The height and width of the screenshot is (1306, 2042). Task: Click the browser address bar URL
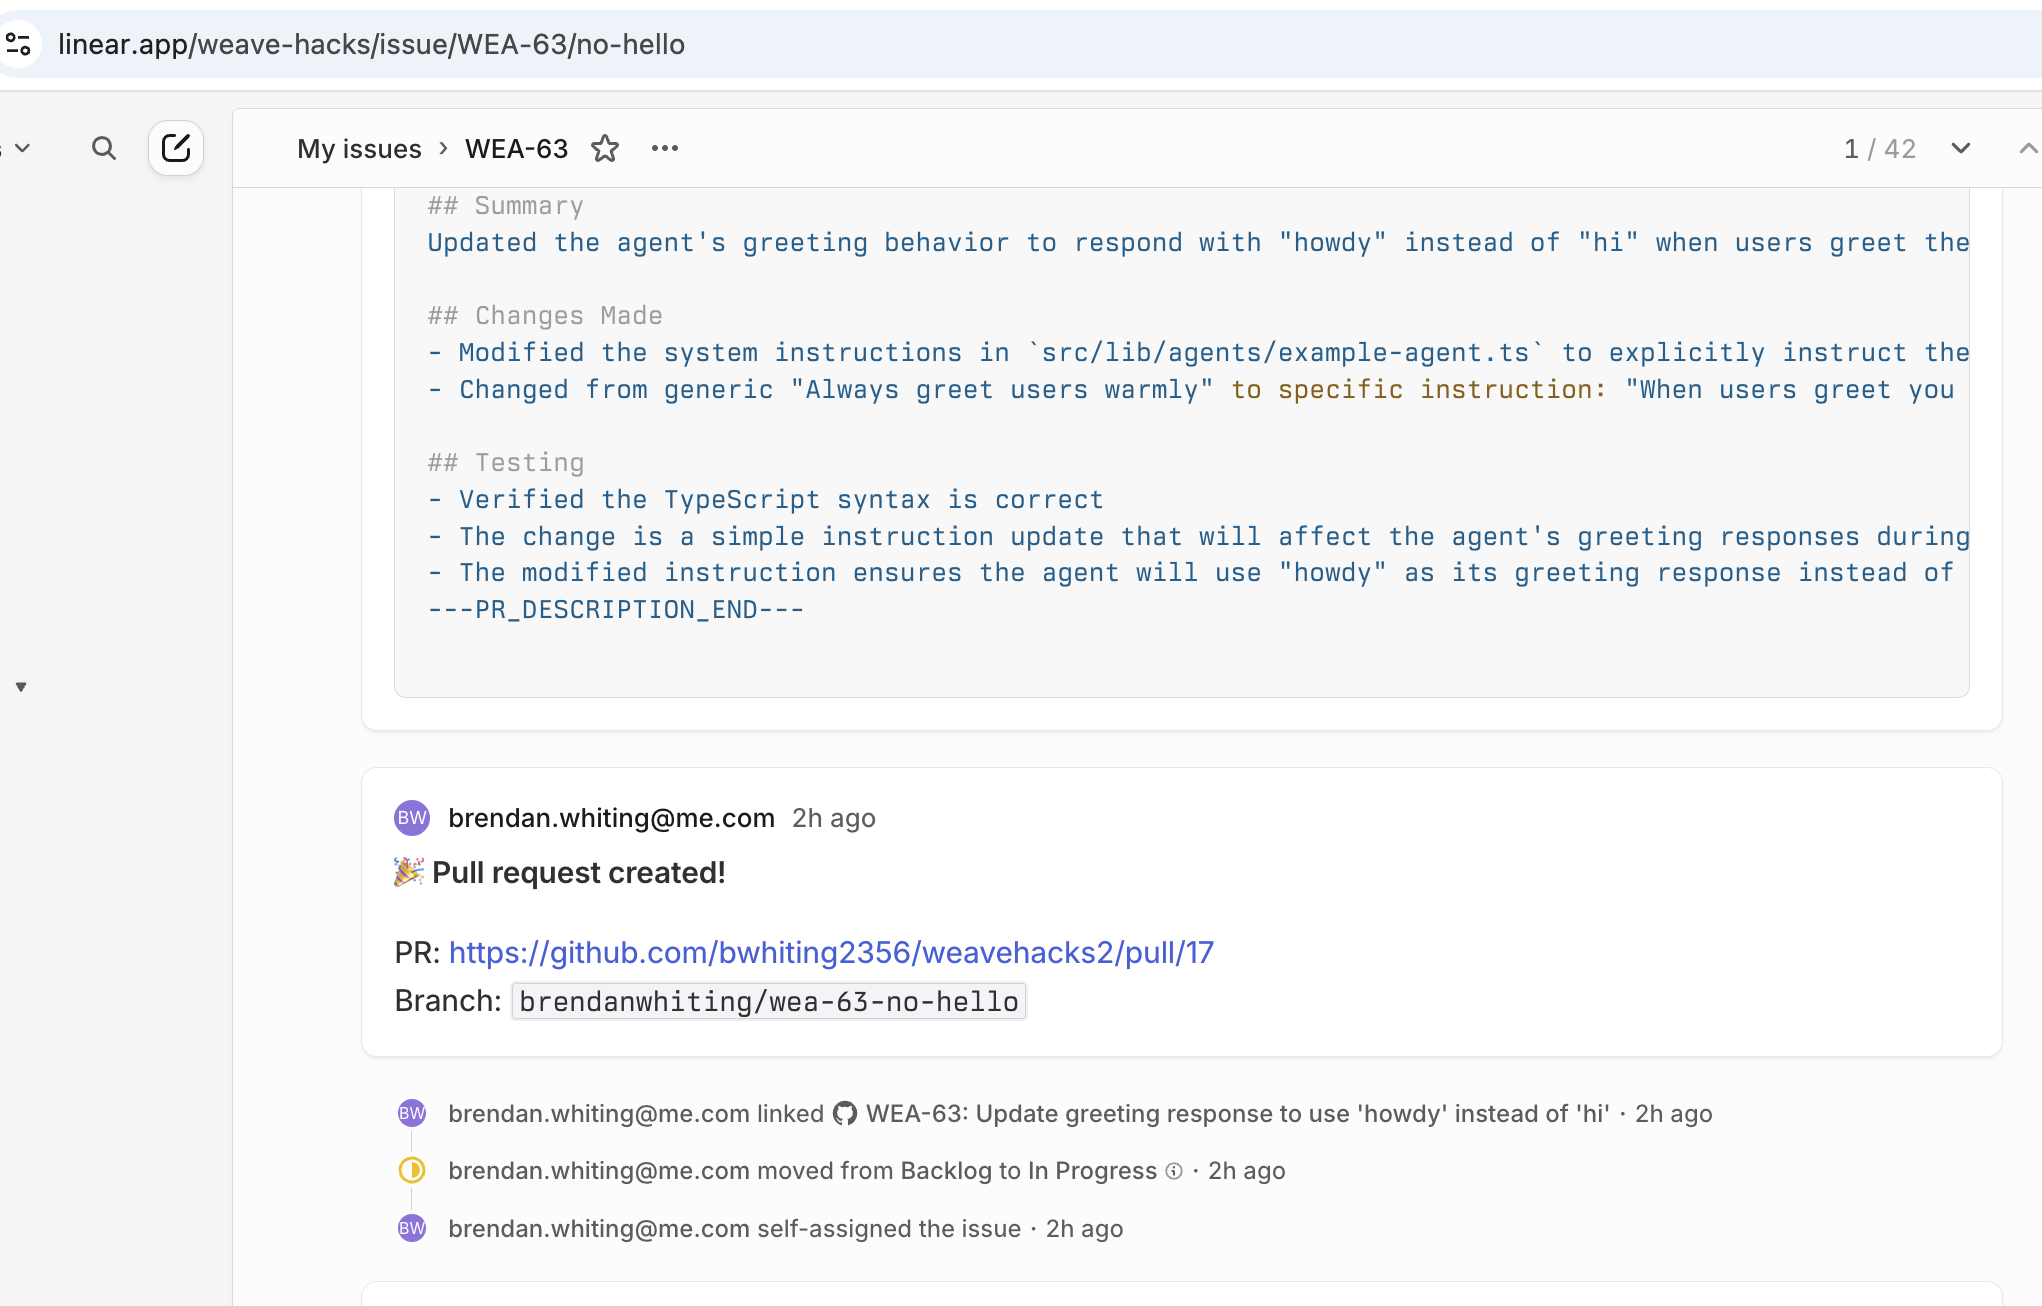(x=371, y=44)
